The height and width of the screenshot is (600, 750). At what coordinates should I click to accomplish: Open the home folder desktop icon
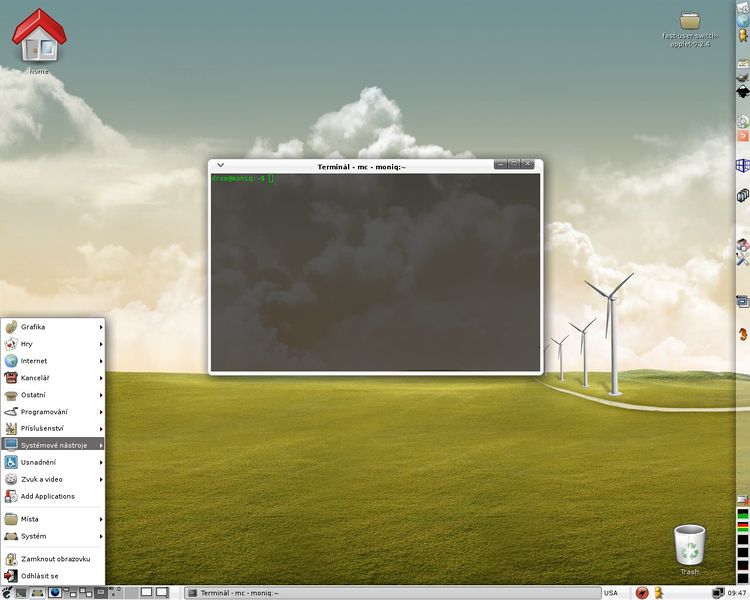point(38,40)
